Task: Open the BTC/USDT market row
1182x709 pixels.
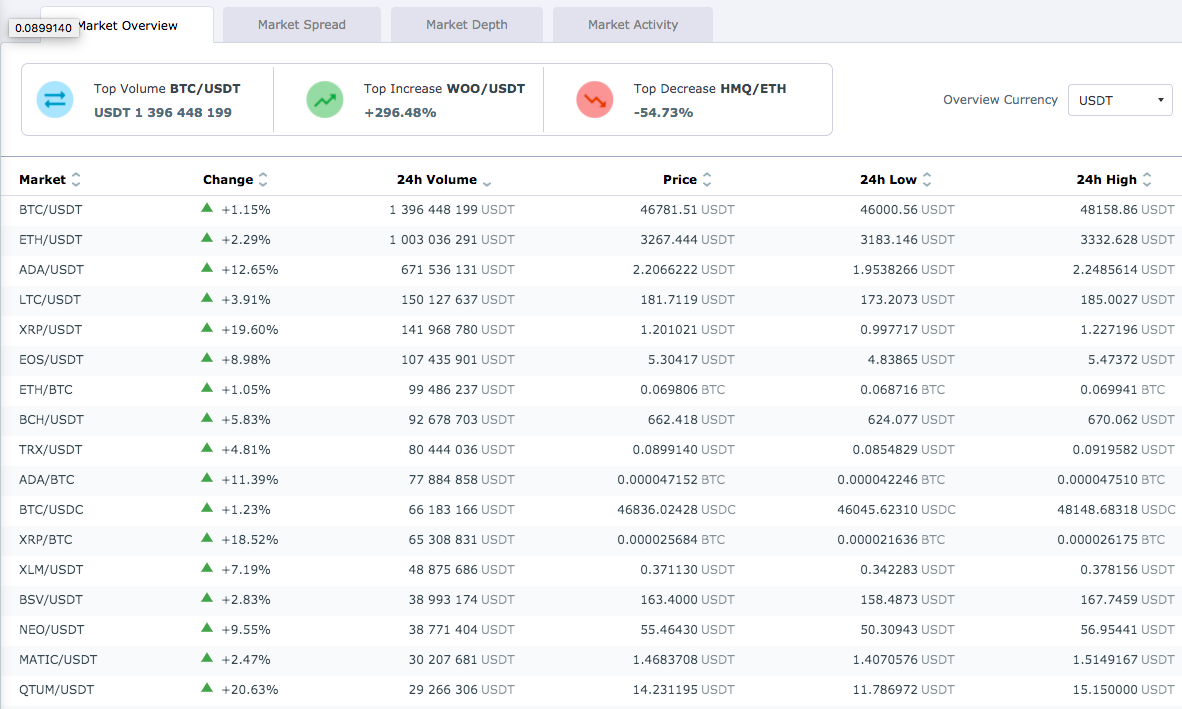Action: pyautogui.click(x=591, y=210)
